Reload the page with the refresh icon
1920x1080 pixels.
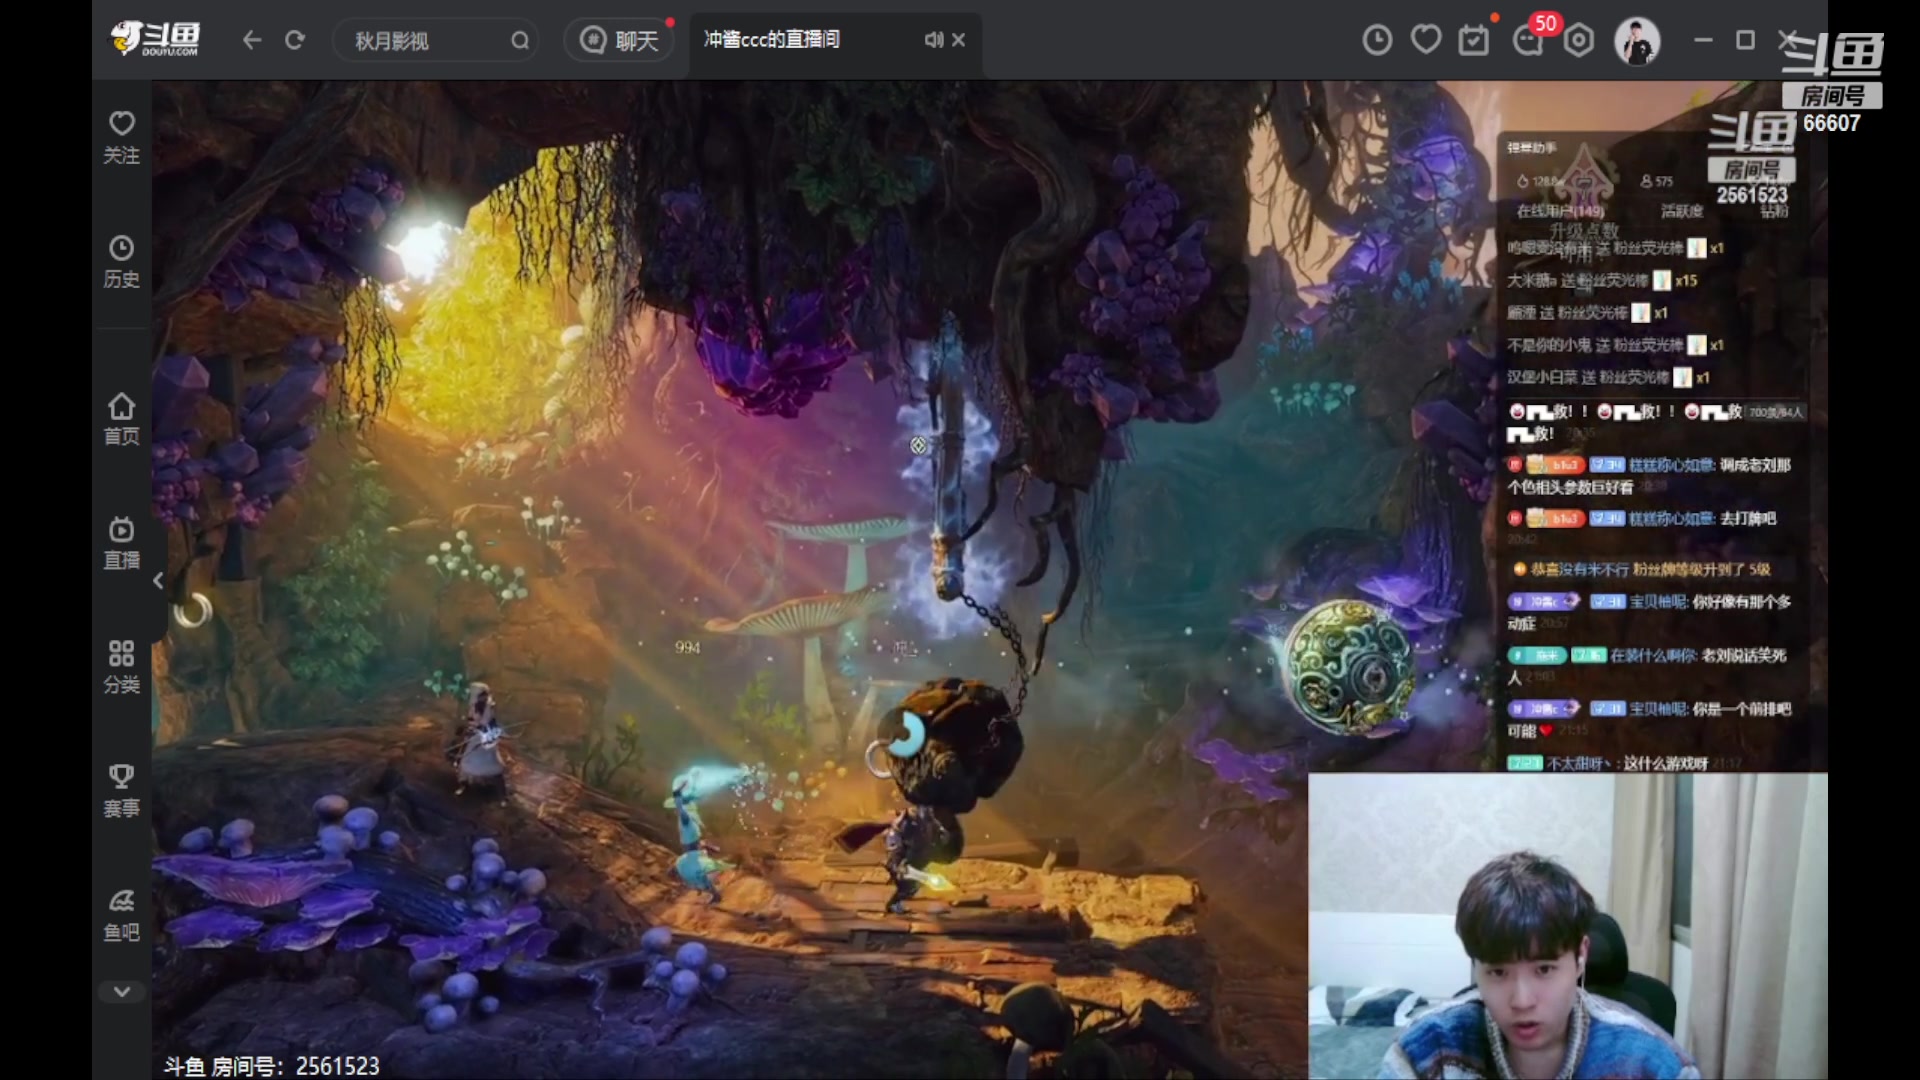click(x=295, y=40)
